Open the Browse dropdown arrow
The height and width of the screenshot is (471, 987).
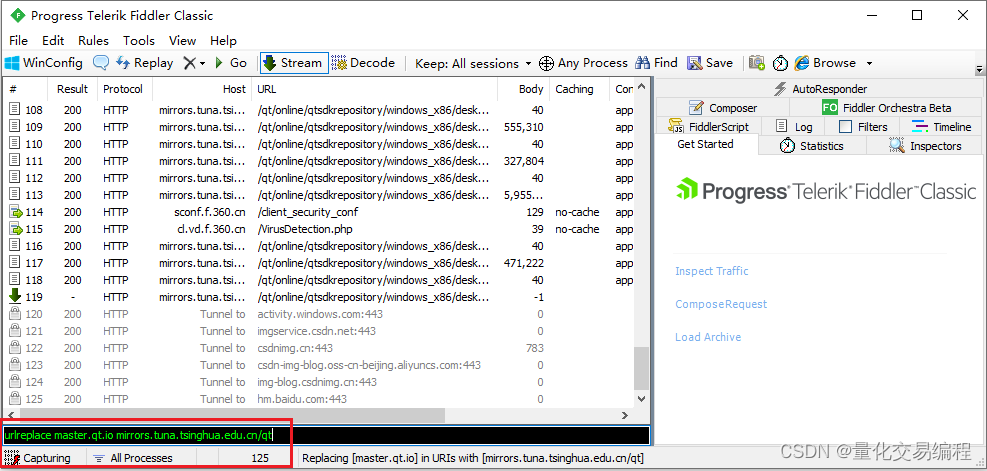point(869,64)
